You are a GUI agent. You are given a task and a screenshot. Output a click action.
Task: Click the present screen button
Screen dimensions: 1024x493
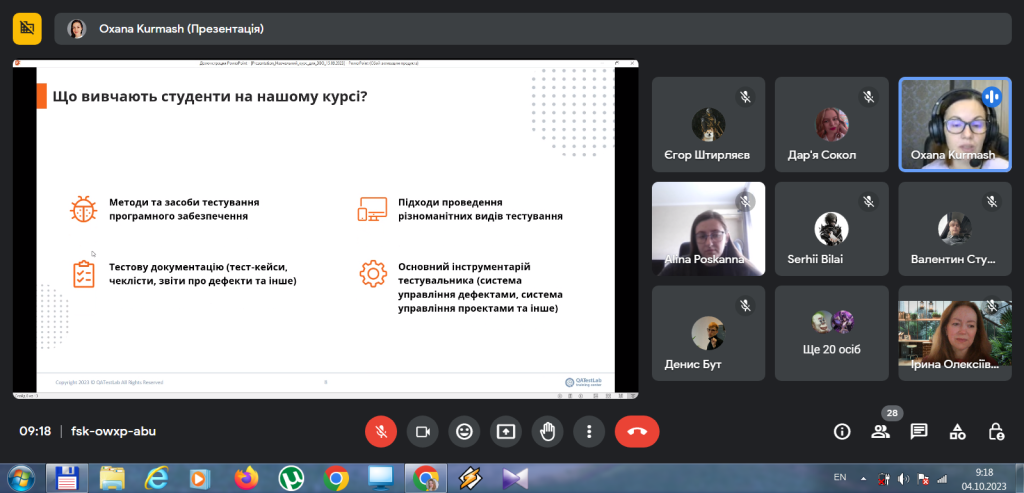pos(506,431)
